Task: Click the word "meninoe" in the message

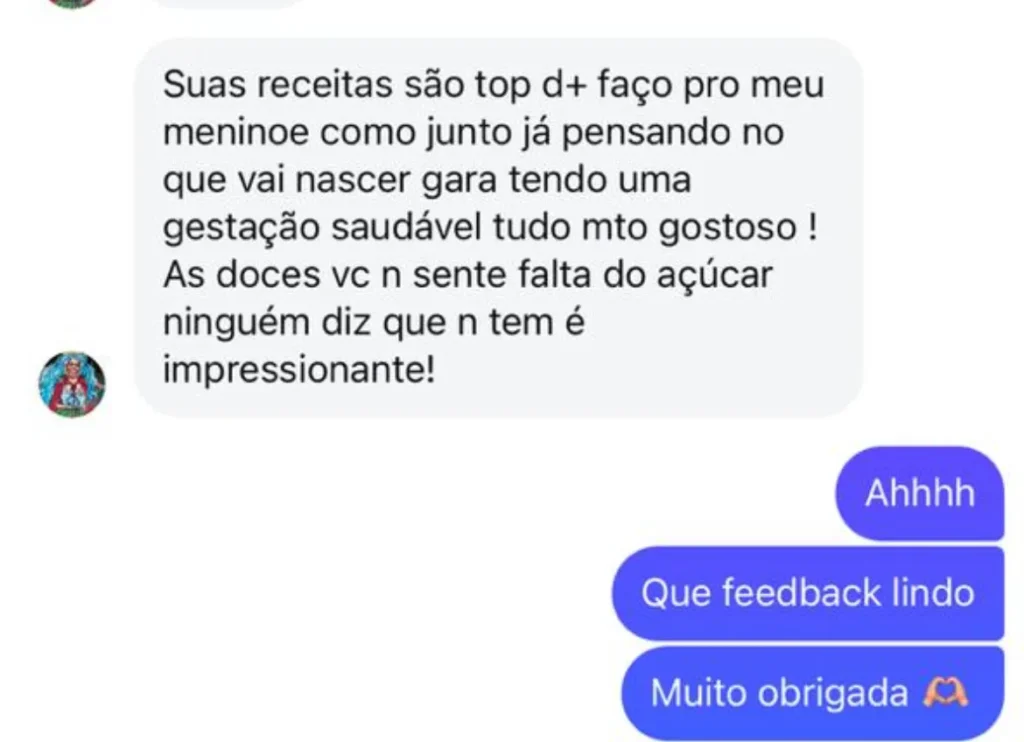Action: [236, 133]
